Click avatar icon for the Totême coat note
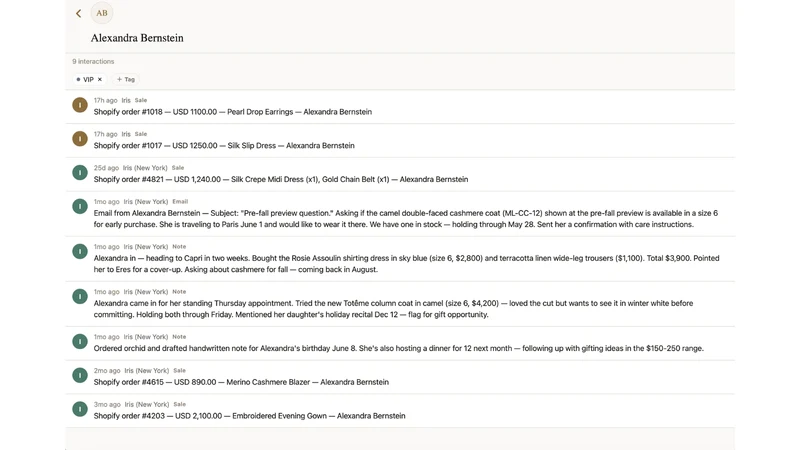 click(x=80, y=296)
